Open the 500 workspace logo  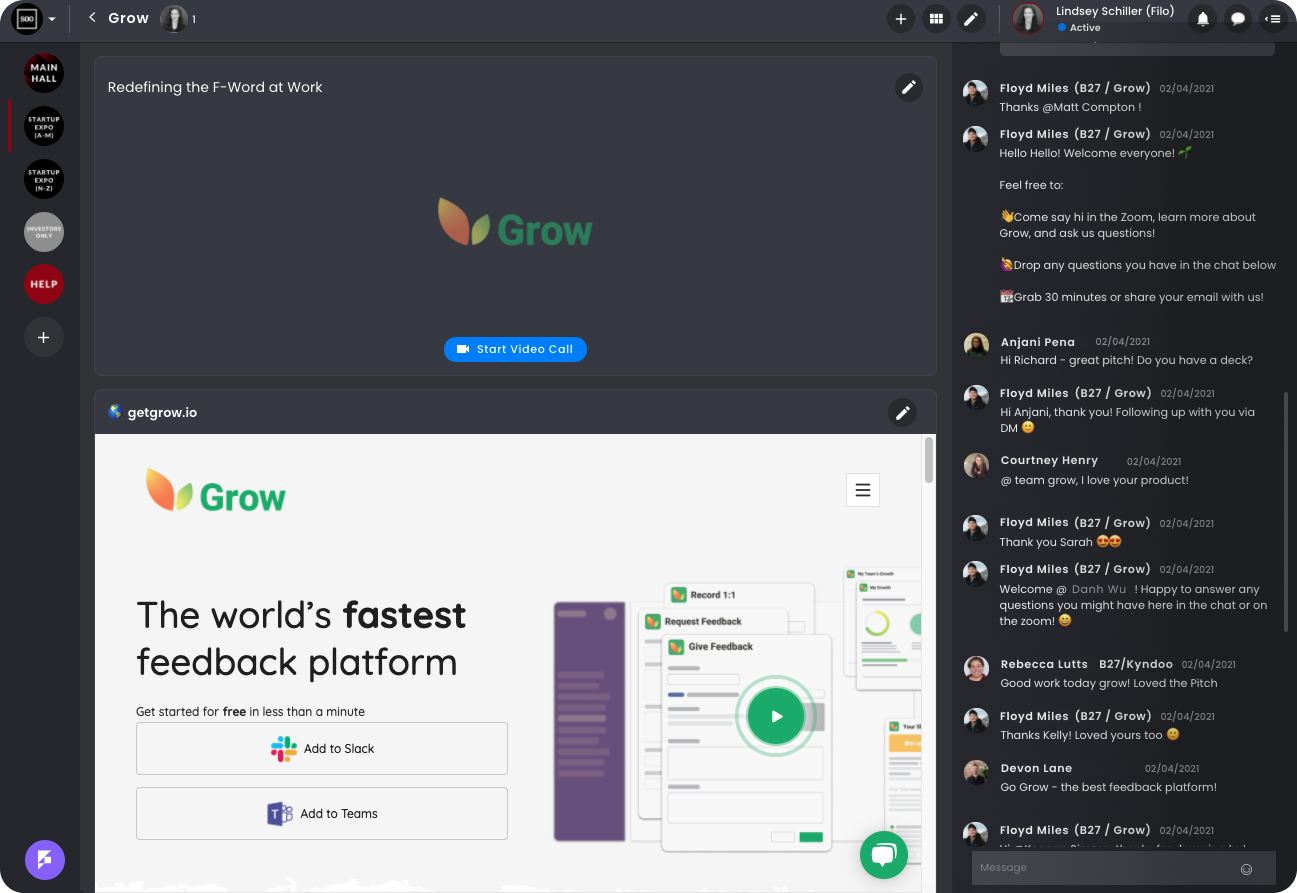click(x=27, y=18)
